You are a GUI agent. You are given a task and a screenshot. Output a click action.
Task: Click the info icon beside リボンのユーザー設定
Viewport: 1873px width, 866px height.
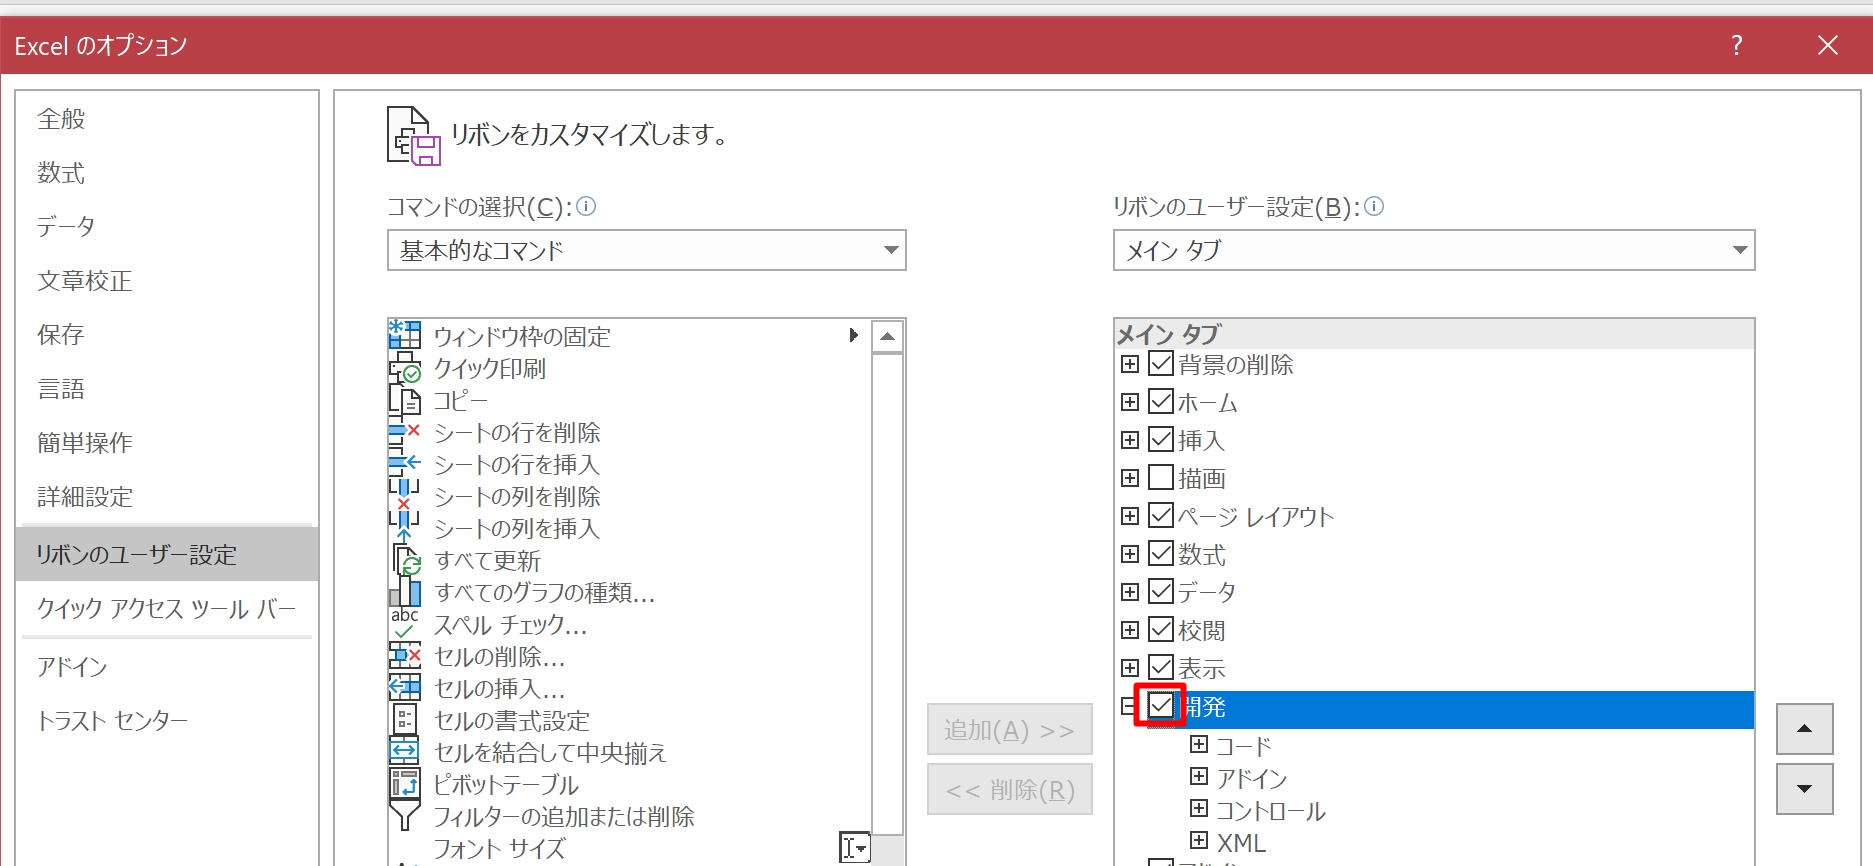click(x=1374, y=206)
